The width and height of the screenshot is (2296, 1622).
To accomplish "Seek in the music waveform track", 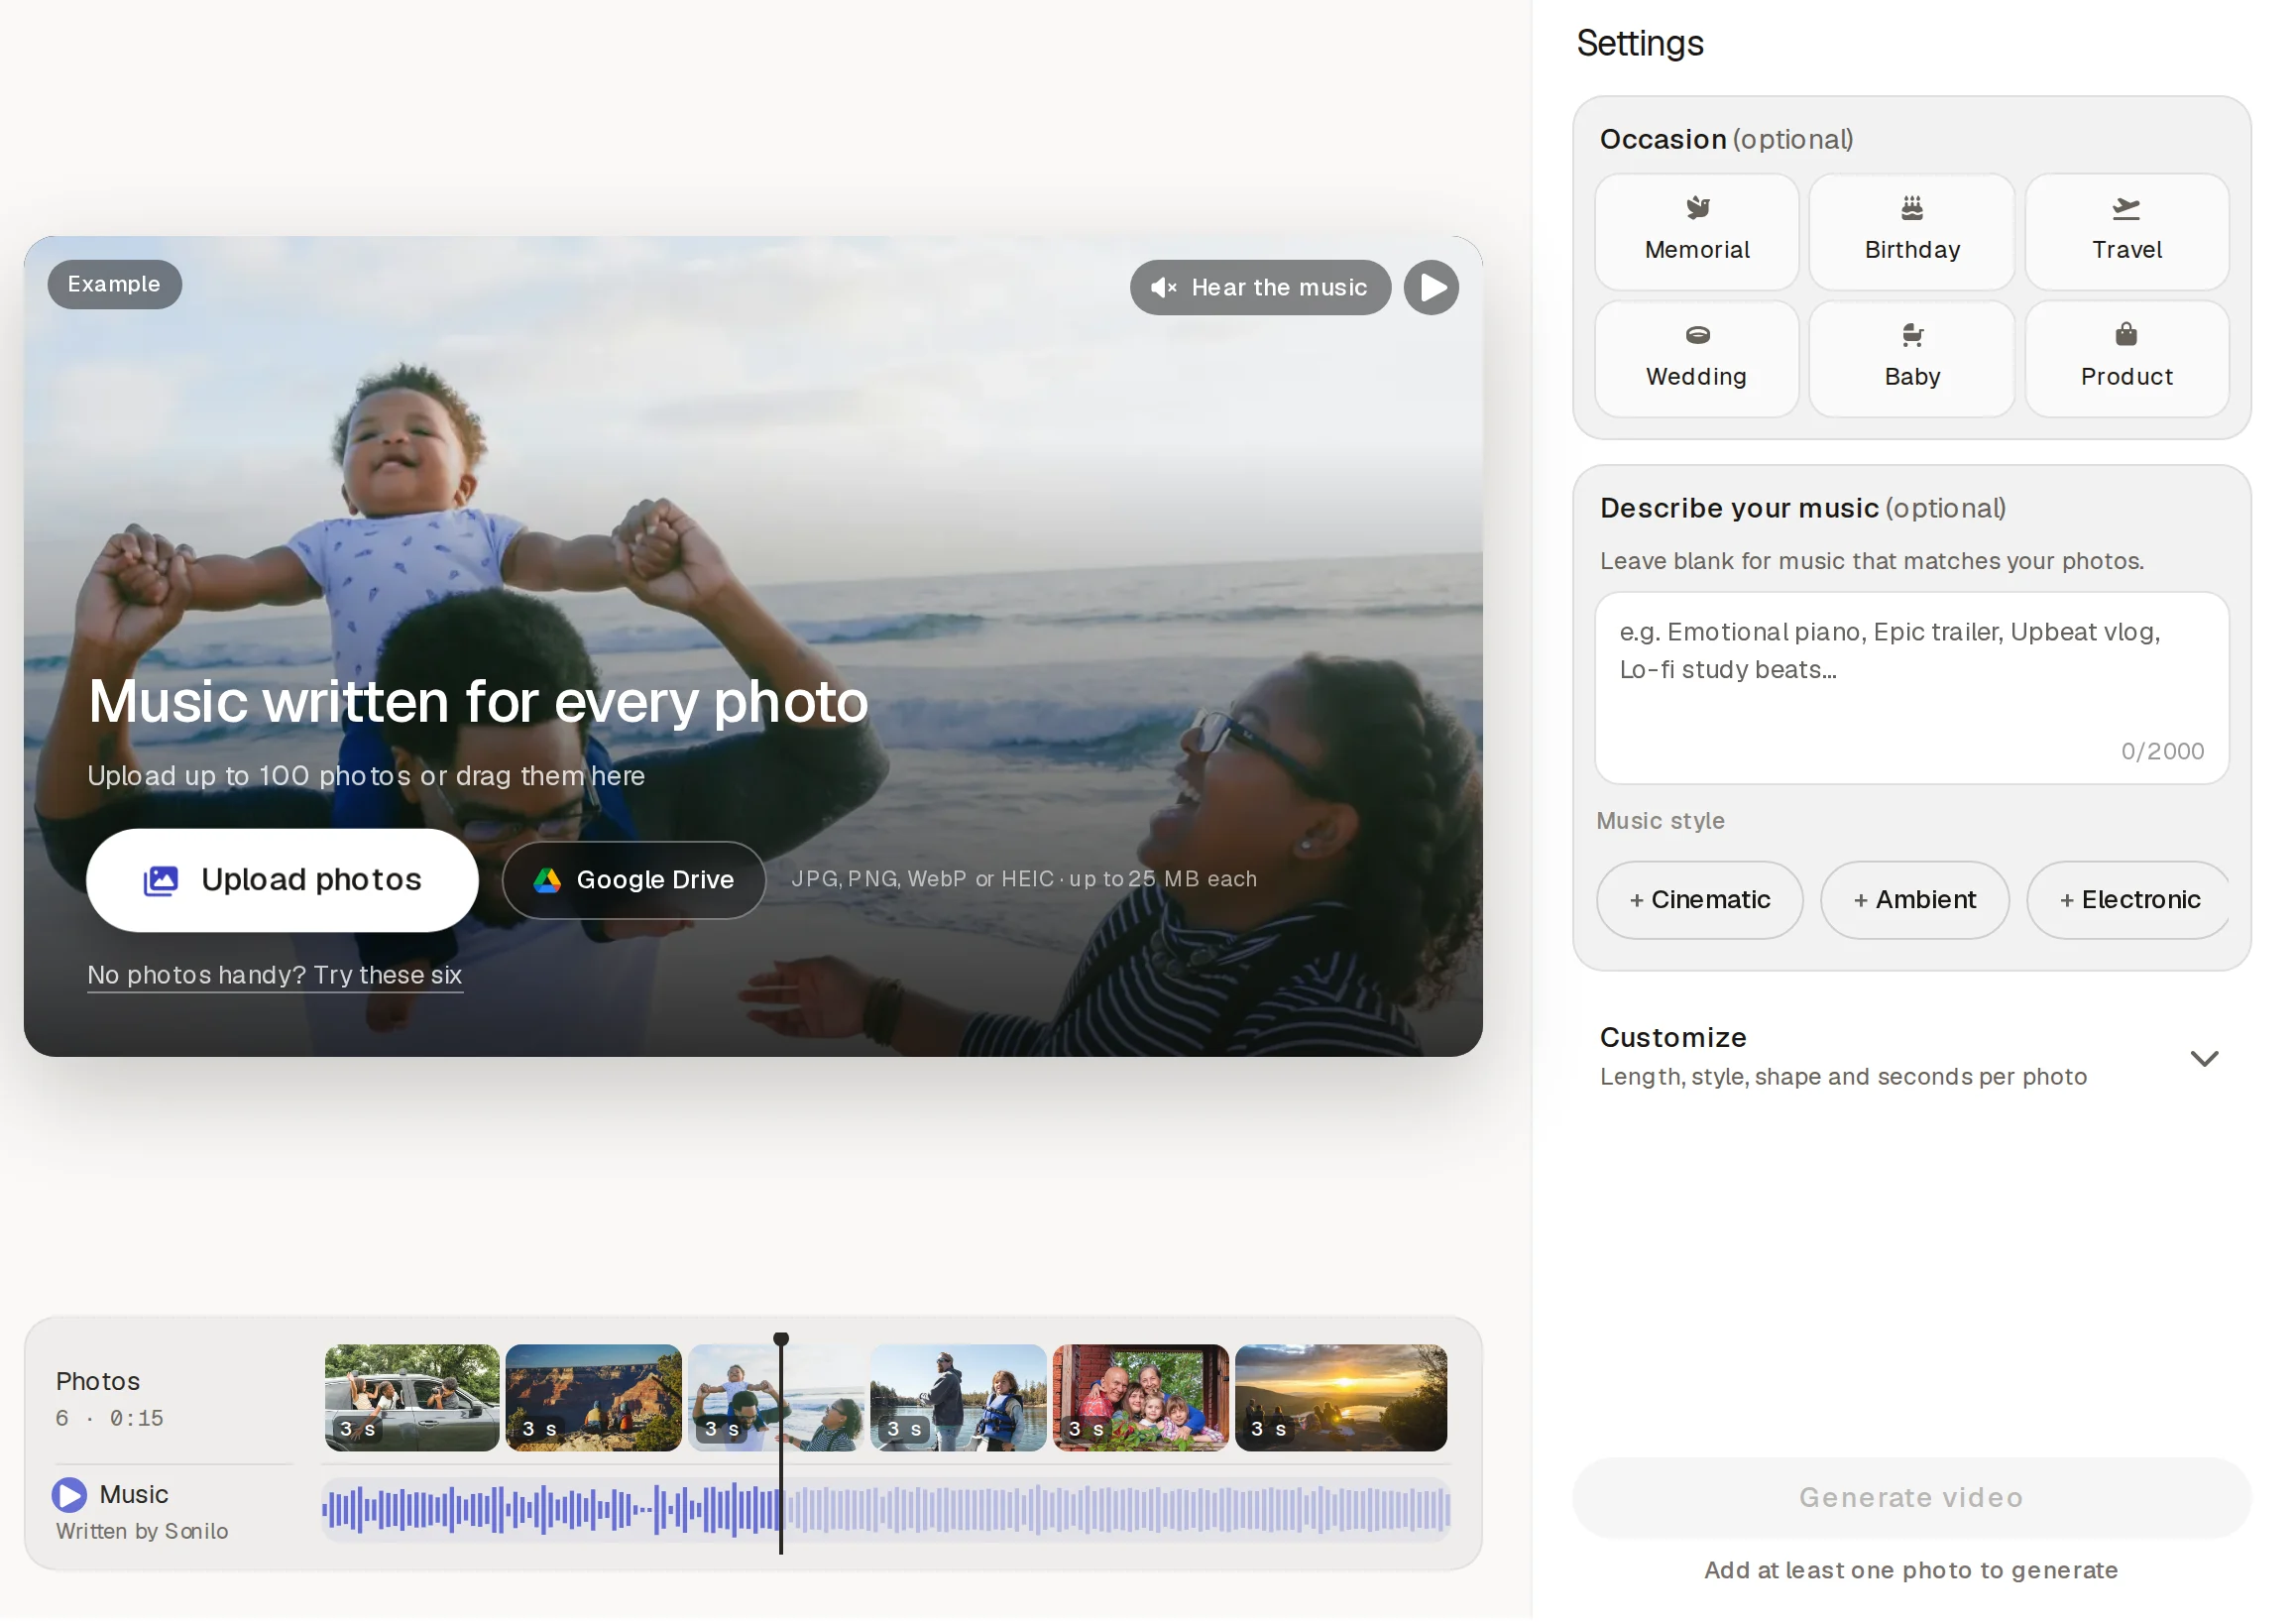I will pos(888,1511).
